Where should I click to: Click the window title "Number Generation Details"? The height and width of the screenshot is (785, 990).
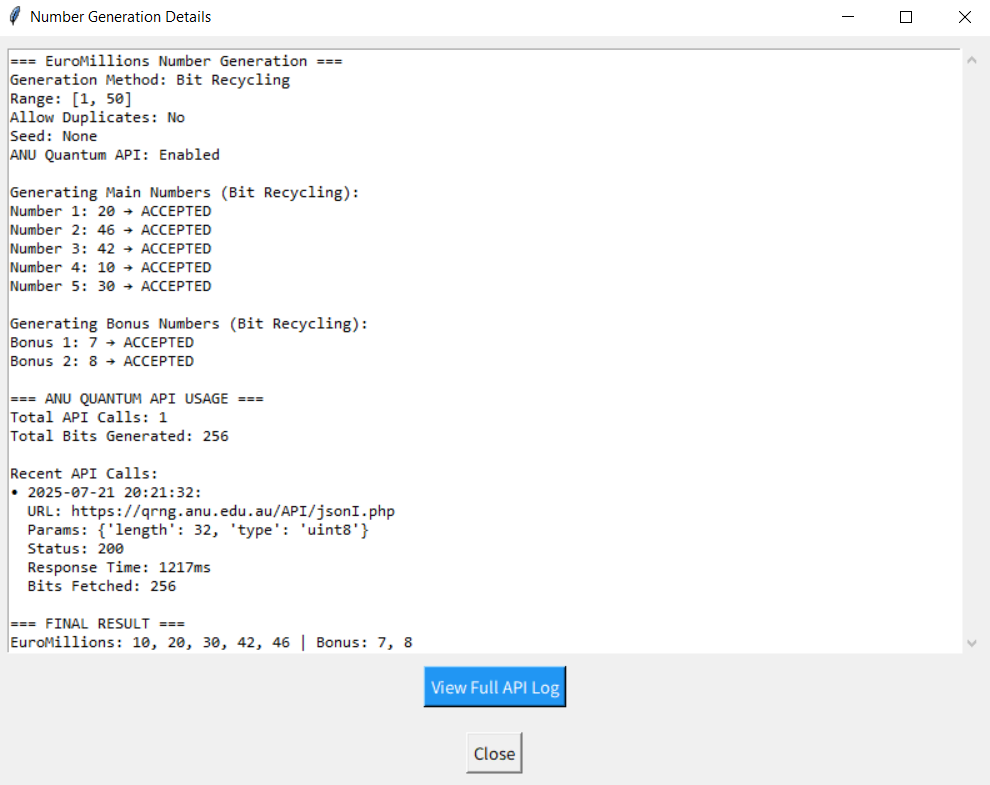pyautogui.click(x=121, y=17)
